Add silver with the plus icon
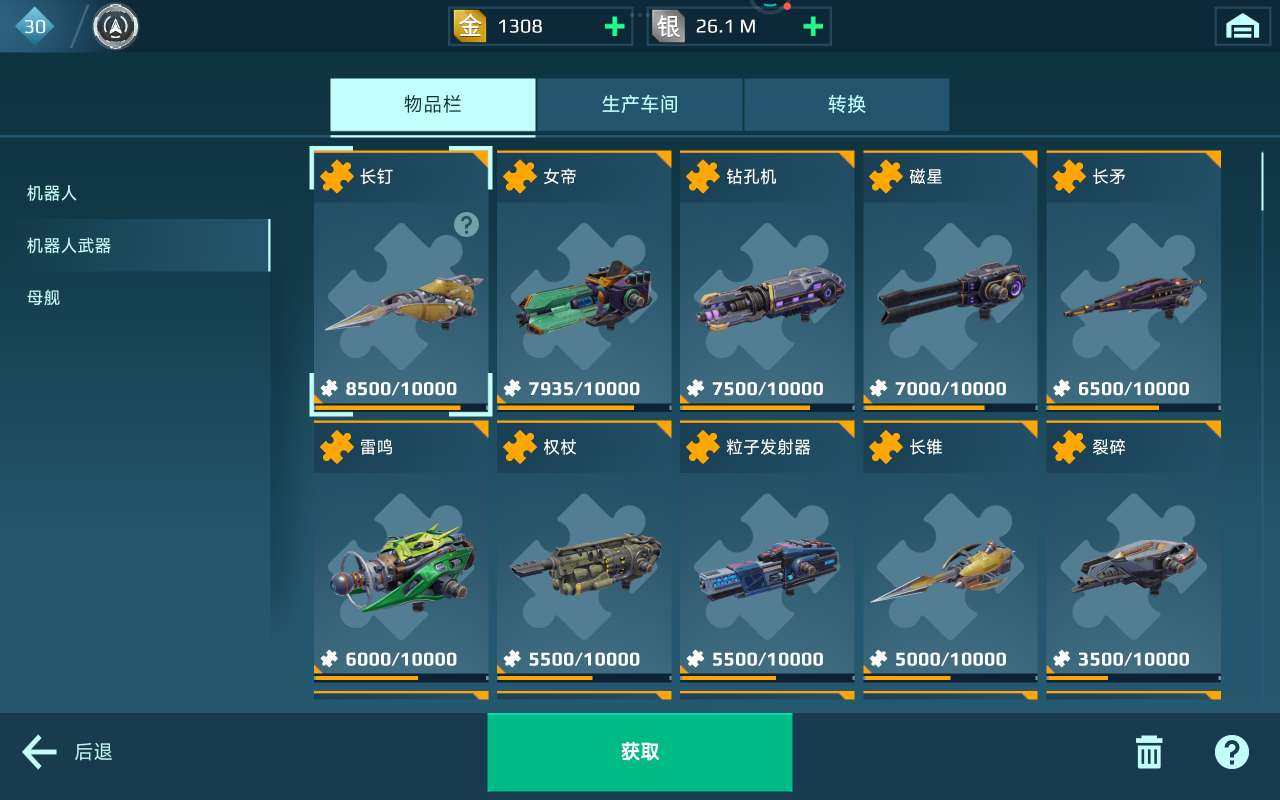The height and width of the screenshot is (800, 1280). (x=814, y=27)
